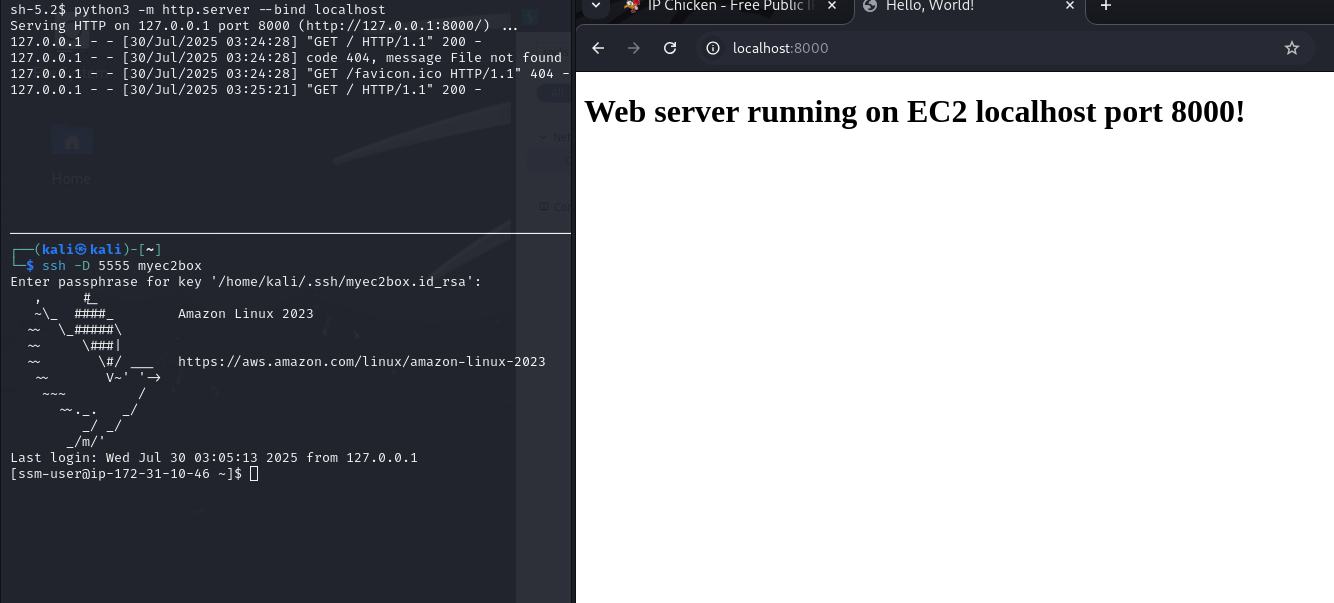Close the Hello, World! tab
1334x603 pixels.
pyautogui.click(x=1069, y=6)
